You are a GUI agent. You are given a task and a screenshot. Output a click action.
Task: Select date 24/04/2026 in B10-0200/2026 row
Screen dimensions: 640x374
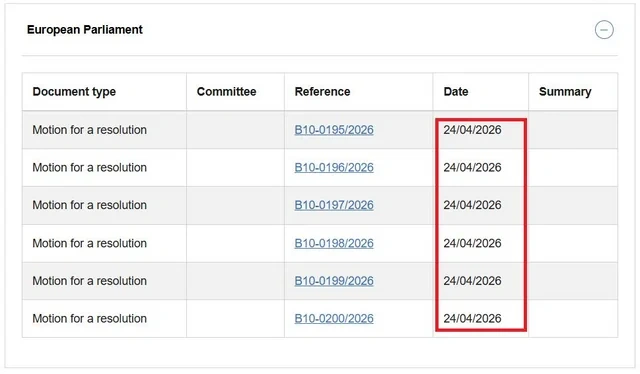[x=472, y=318]
